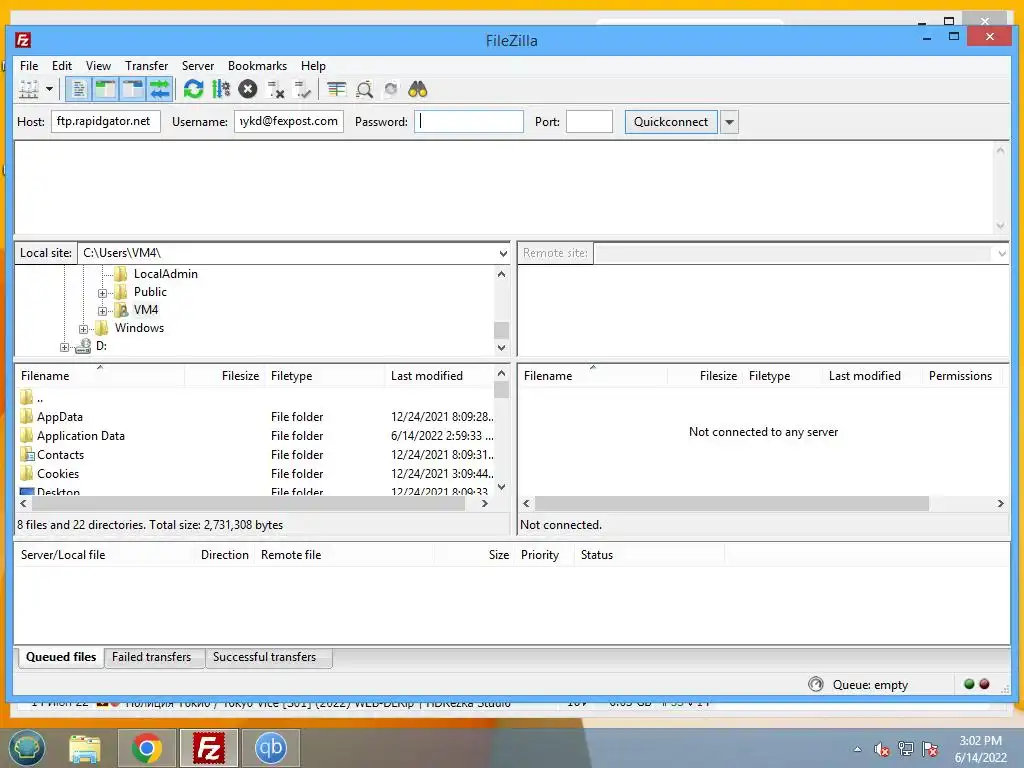
Task: Expand the VM4 folder tree node
Action: pos(102,311)
